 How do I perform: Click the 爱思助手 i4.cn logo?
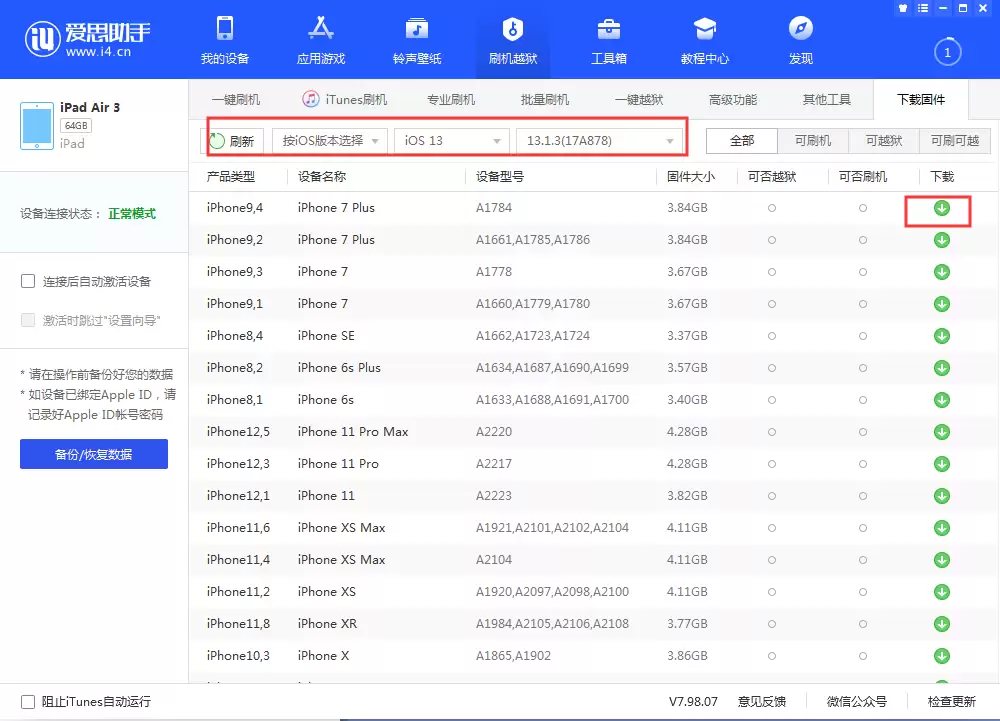87,39
